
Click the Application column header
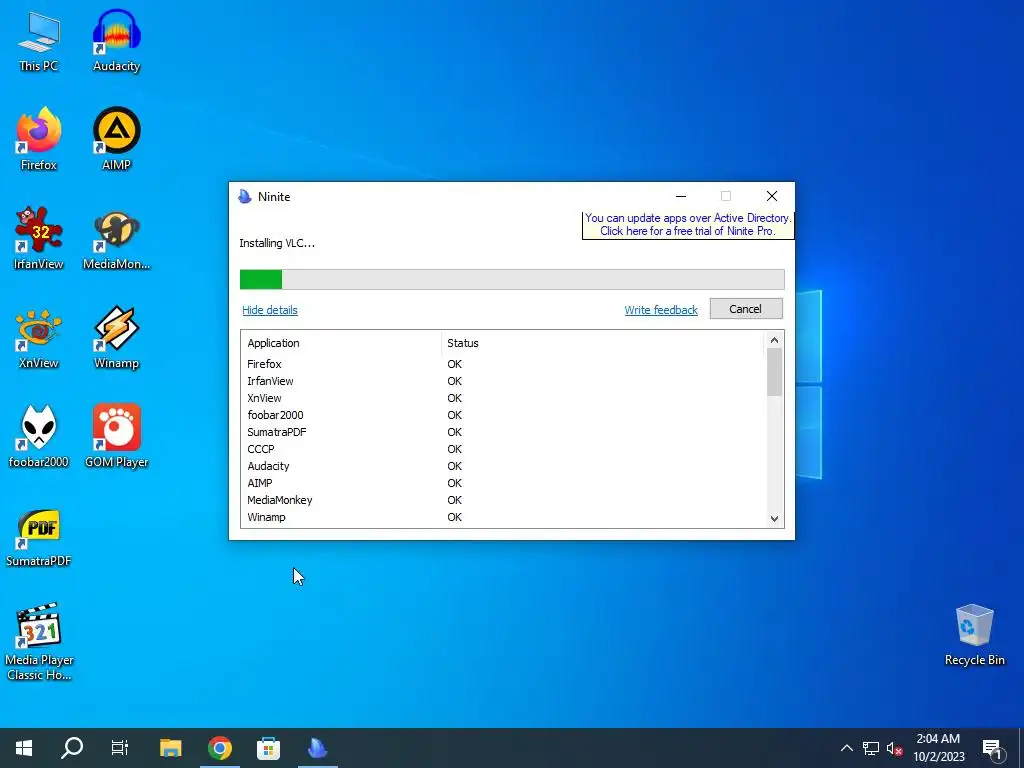[341, 343]
